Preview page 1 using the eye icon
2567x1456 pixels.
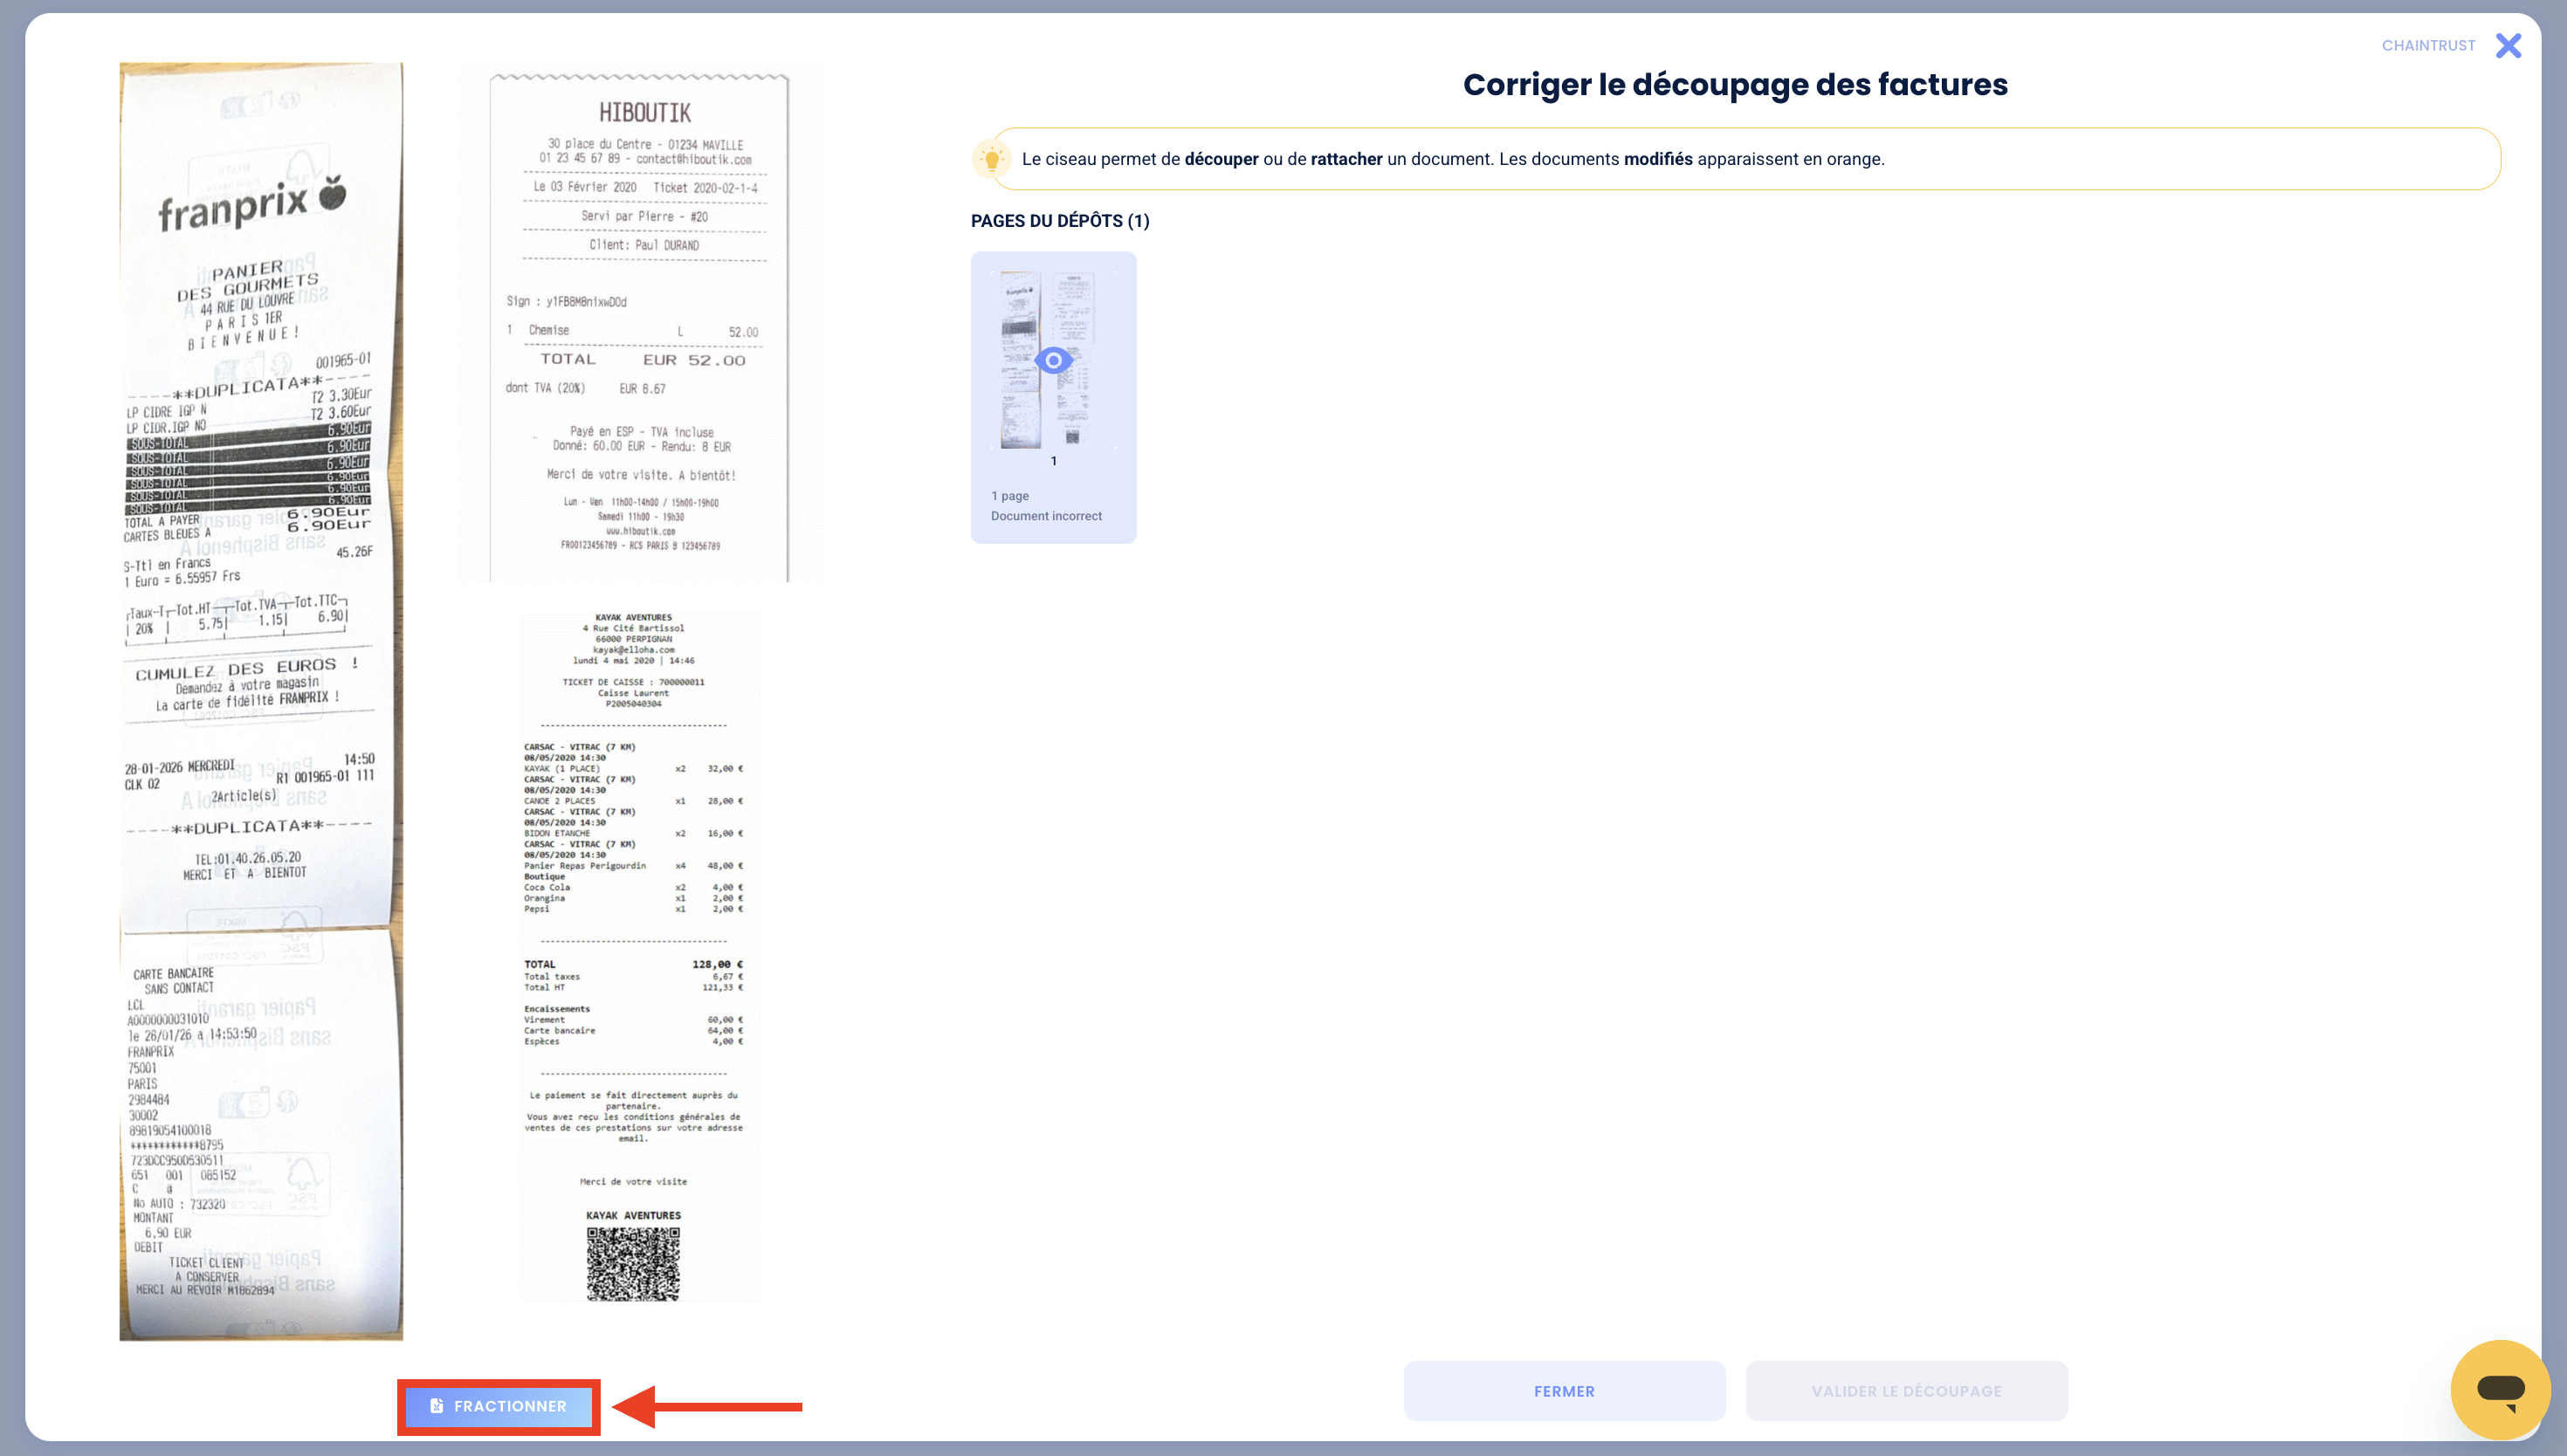(1053, 360)
